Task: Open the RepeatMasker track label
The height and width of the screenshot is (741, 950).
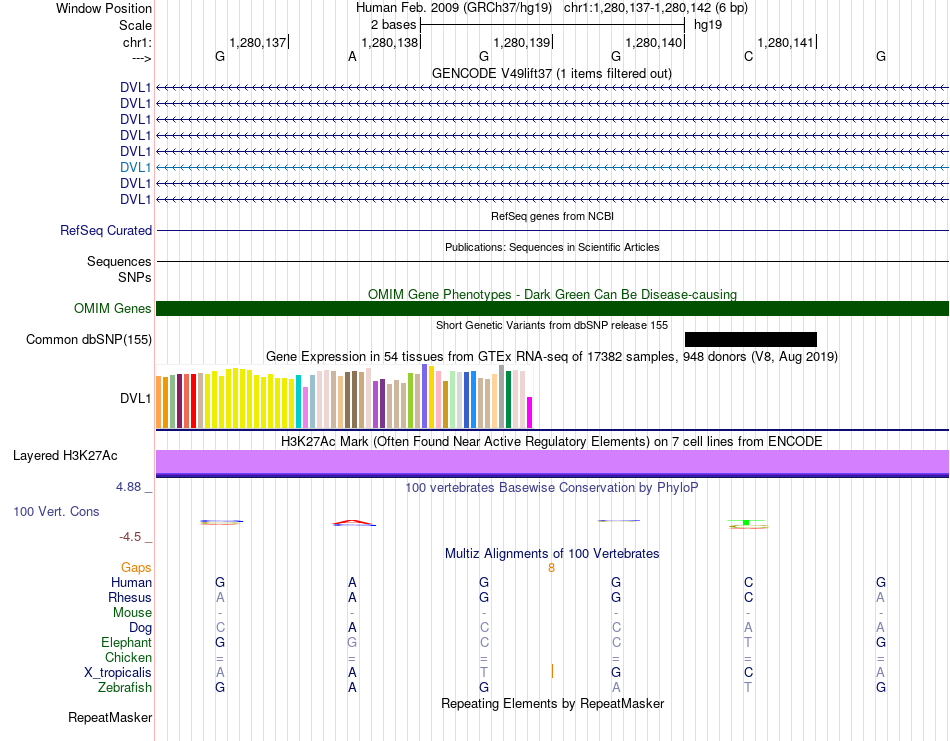Action: tap(110, 717)
